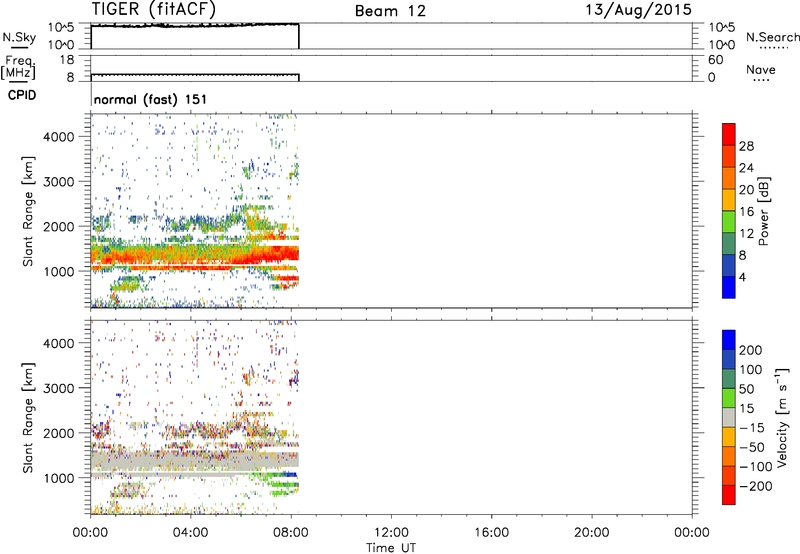
Task: Click the strong red power band near 1300 km
Action: tap(194, 256)
